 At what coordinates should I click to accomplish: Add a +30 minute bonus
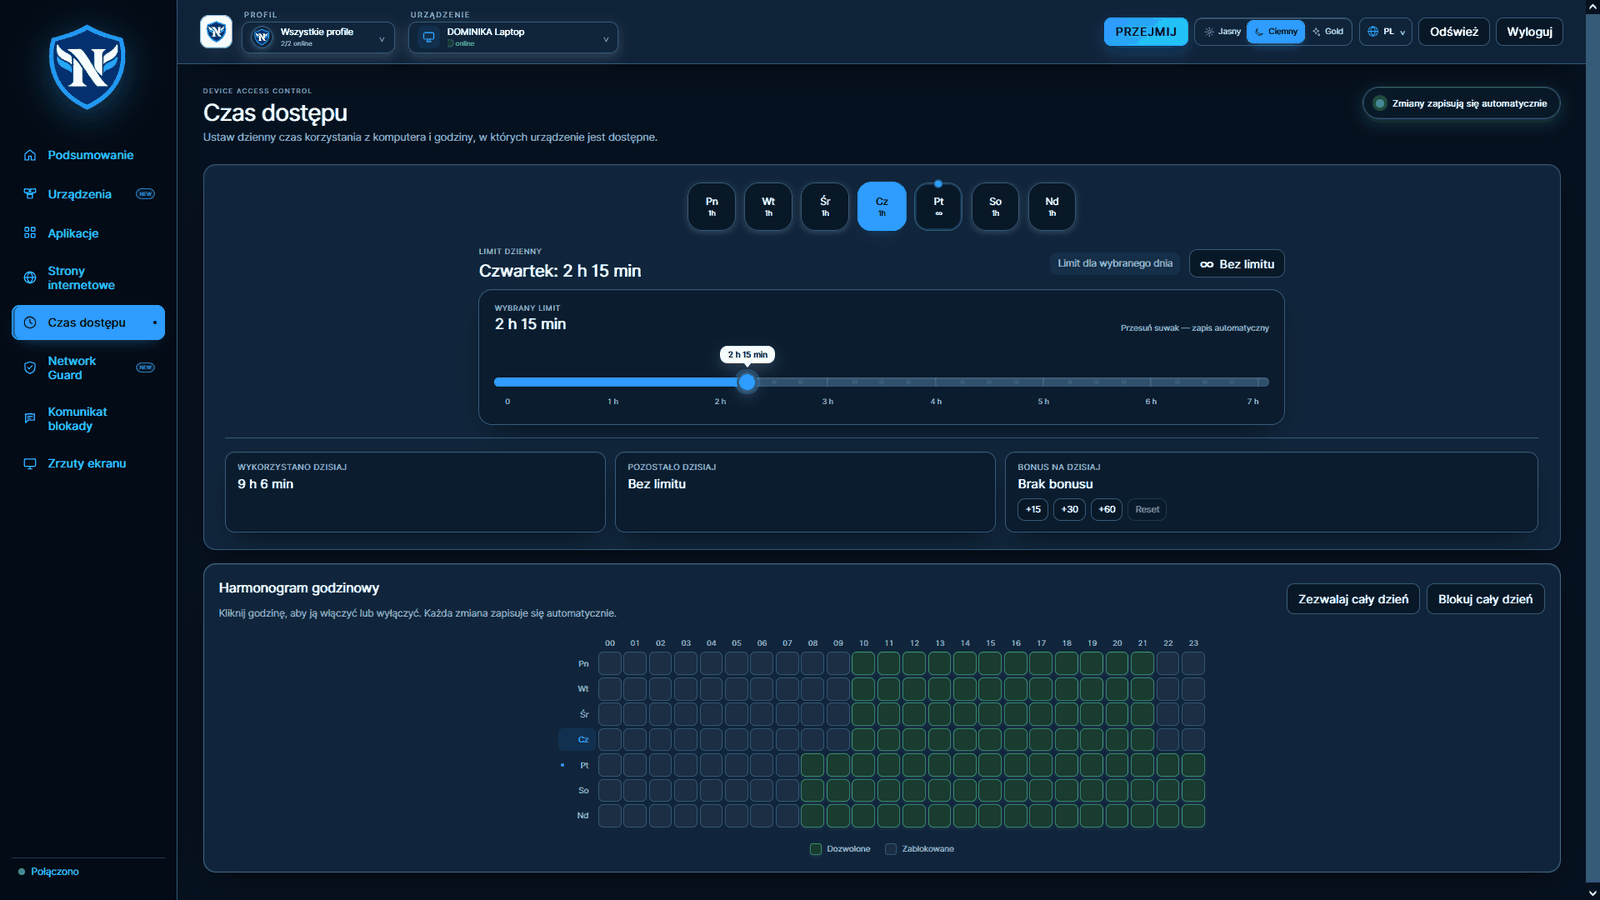[x=1070, y=510]
